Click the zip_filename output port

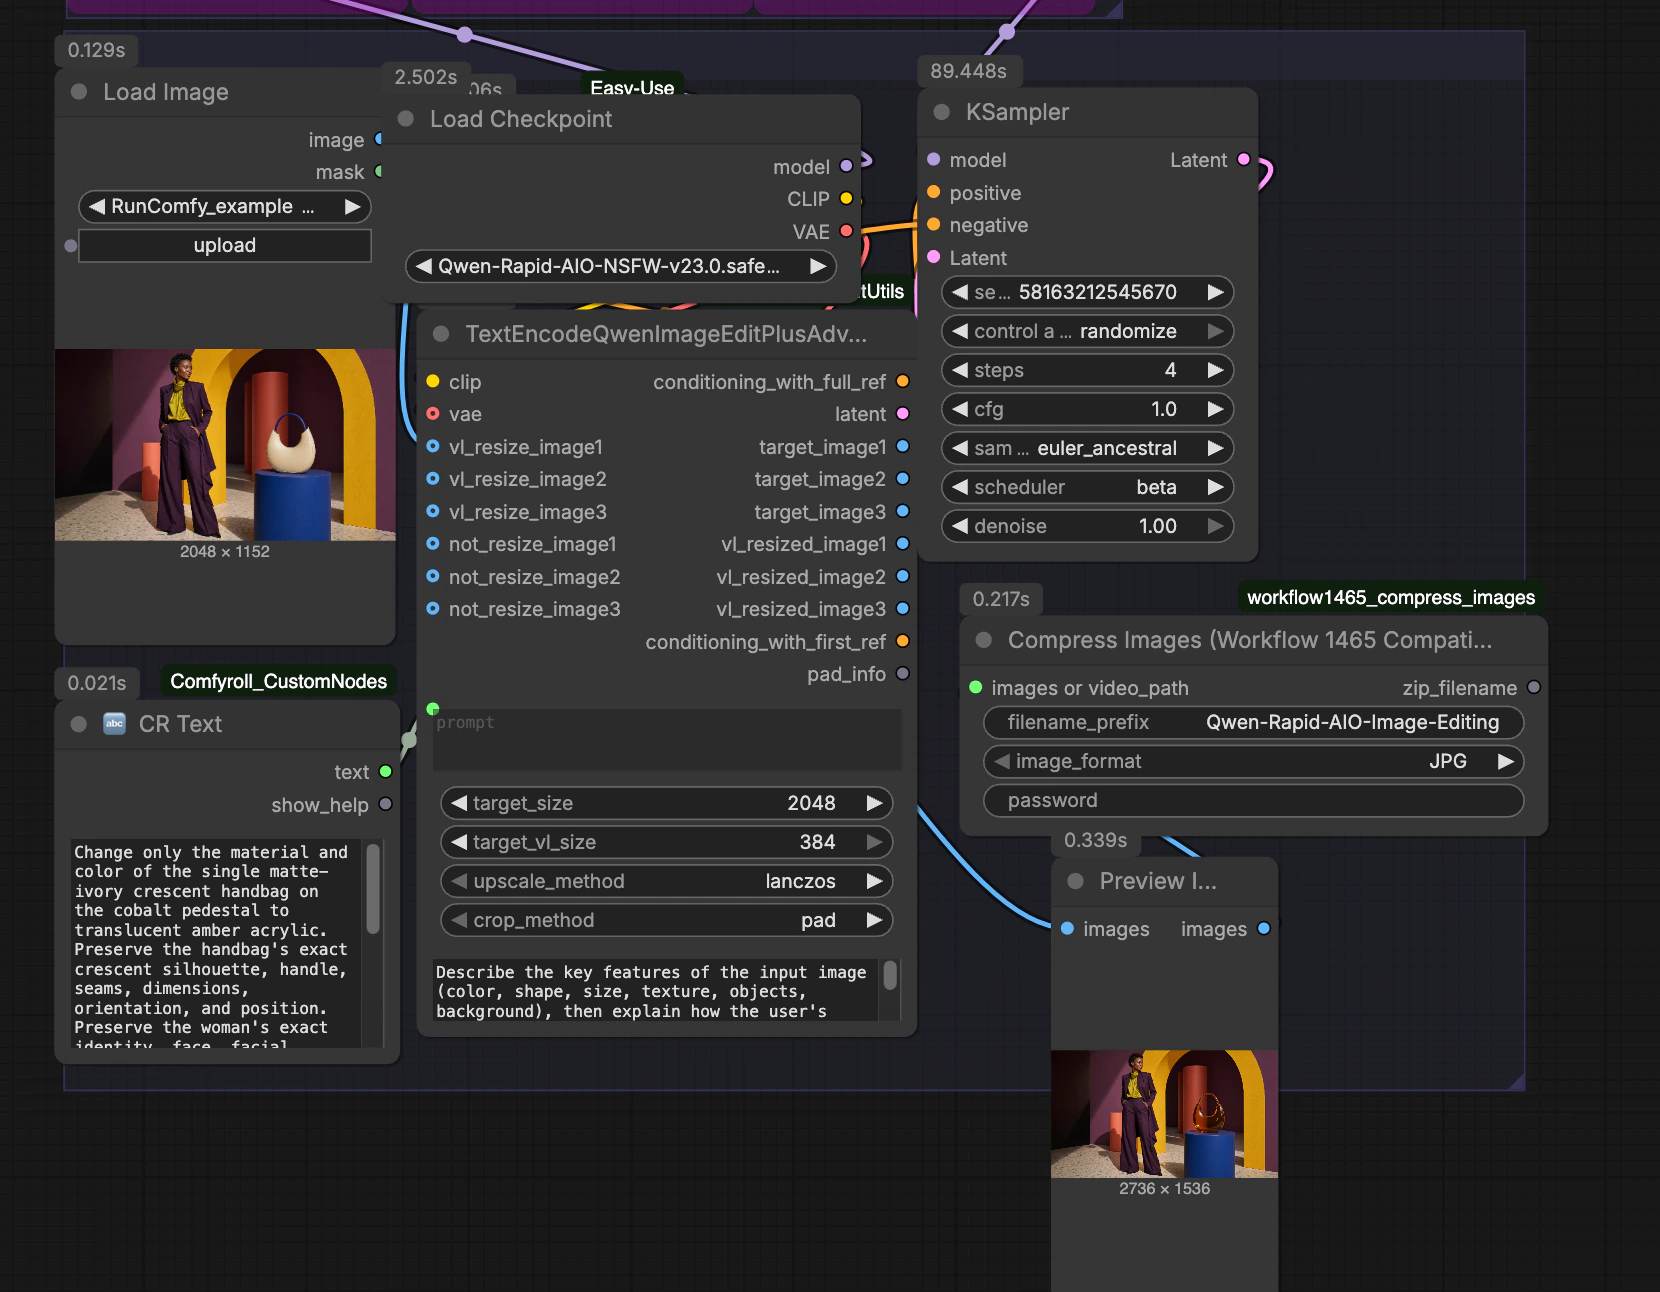point(1534,687)
